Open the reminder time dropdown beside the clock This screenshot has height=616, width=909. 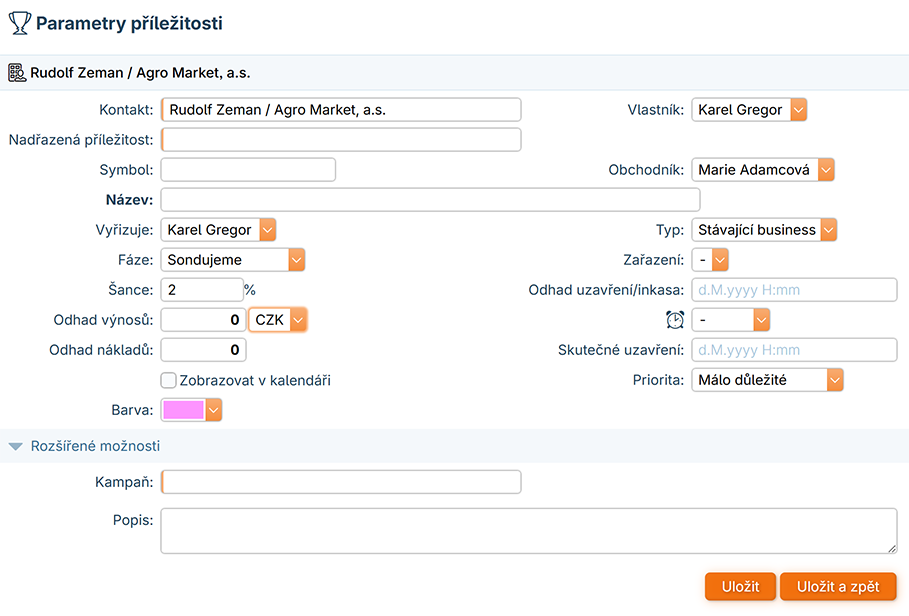pyautogui.click(x=731, y=320)
